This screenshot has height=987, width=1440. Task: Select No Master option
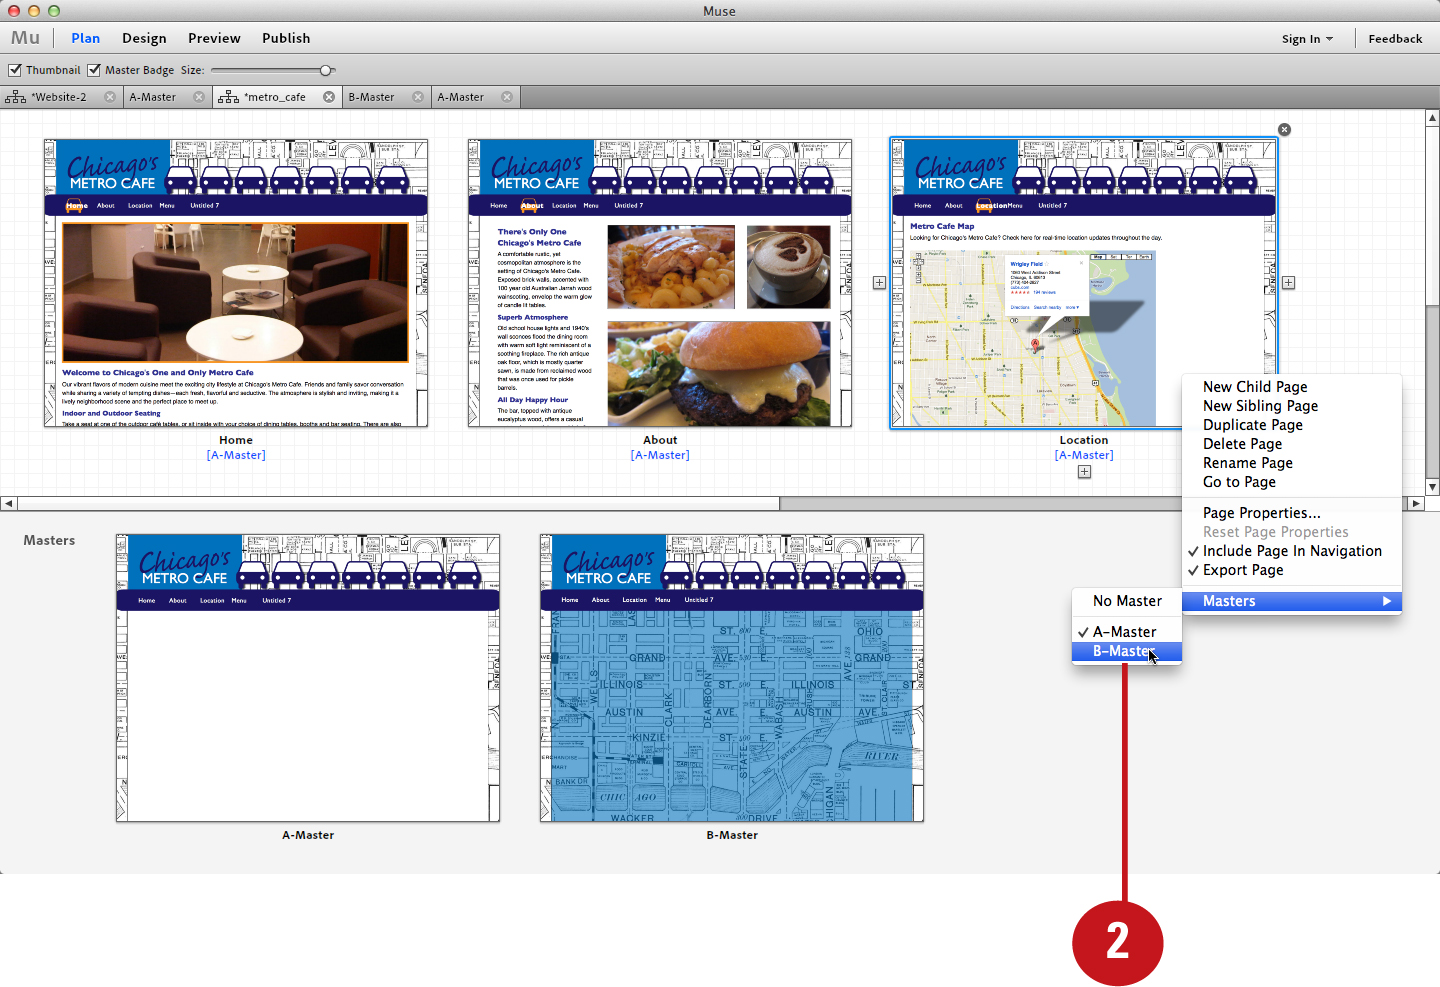click(x=1127, y=601)
